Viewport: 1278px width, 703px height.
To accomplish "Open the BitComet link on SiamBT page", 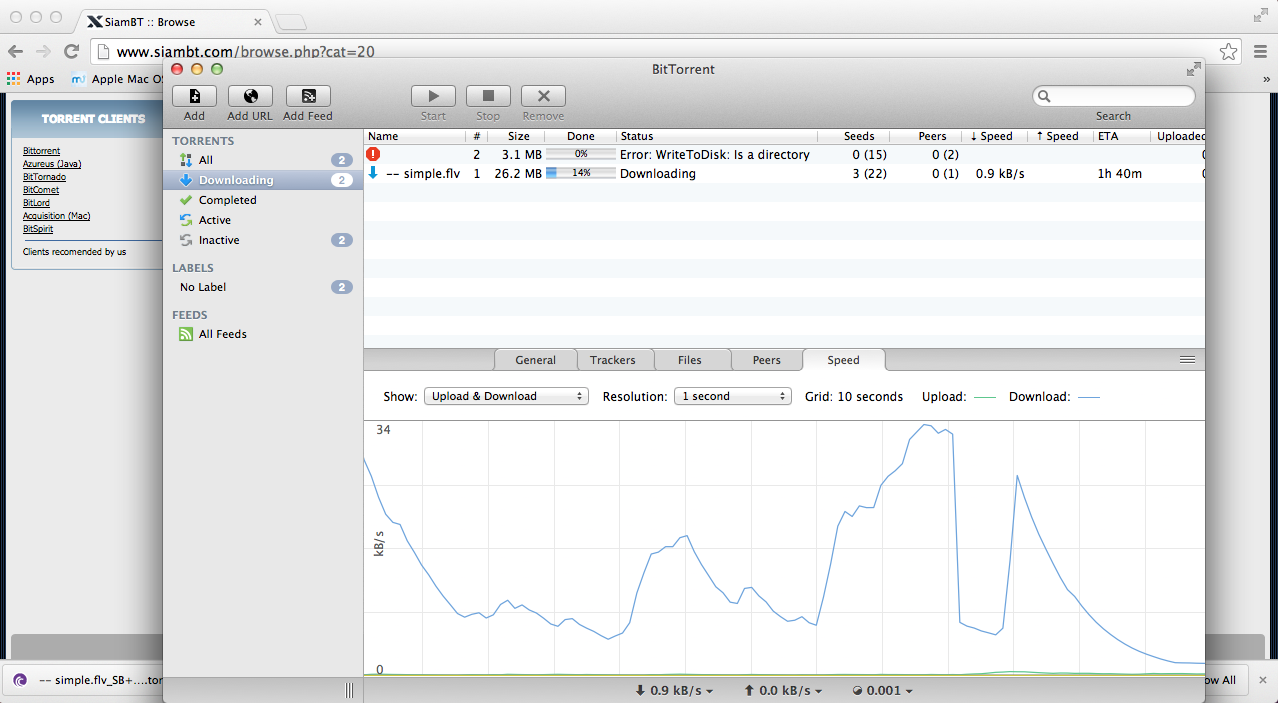I will 41,190.
